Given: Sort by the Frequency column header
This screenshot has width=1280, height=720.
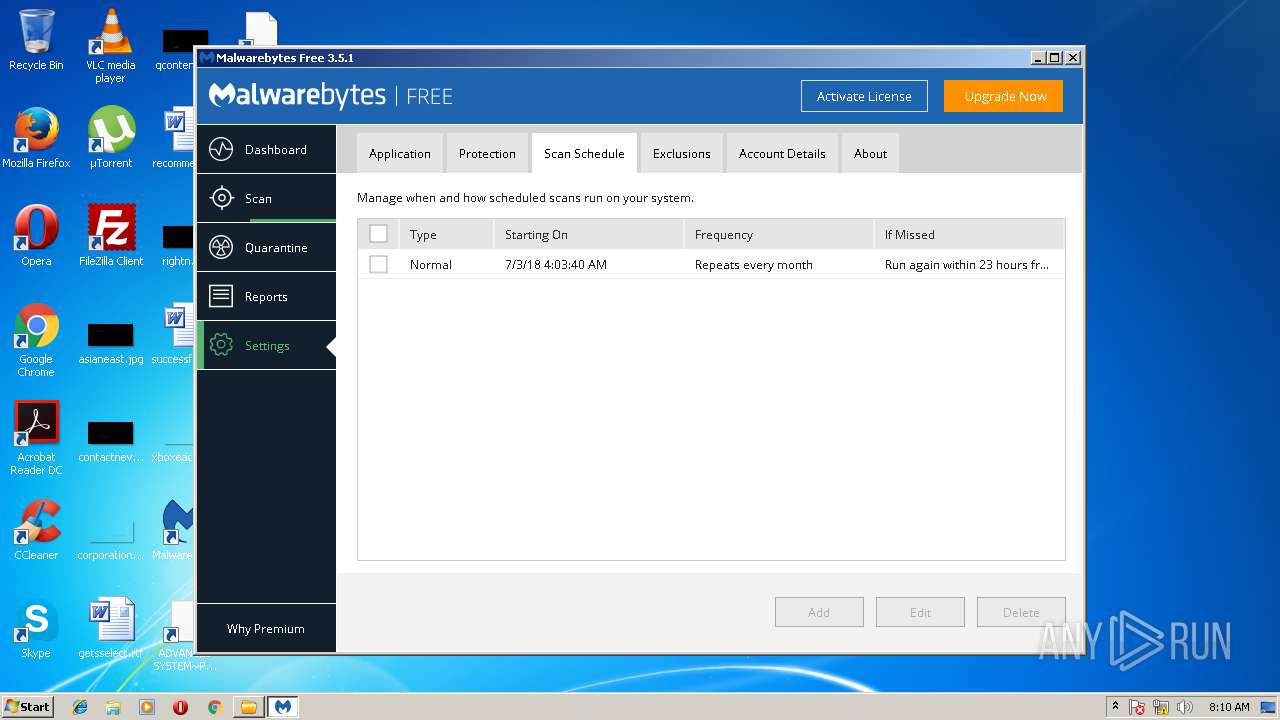Looking at the screenshot, I should click(778, 235).
